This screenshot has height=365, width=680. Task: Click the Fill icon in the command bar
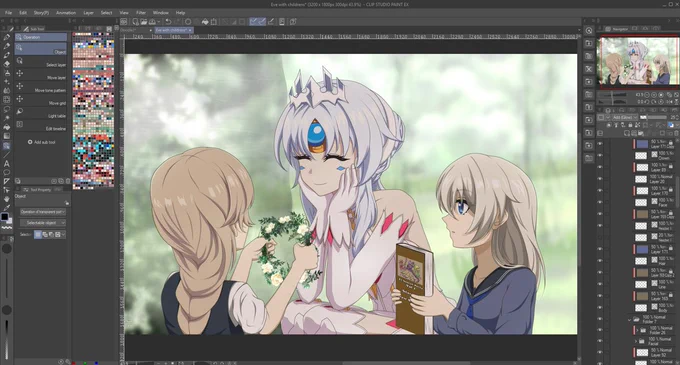click(x=205, y=22)
